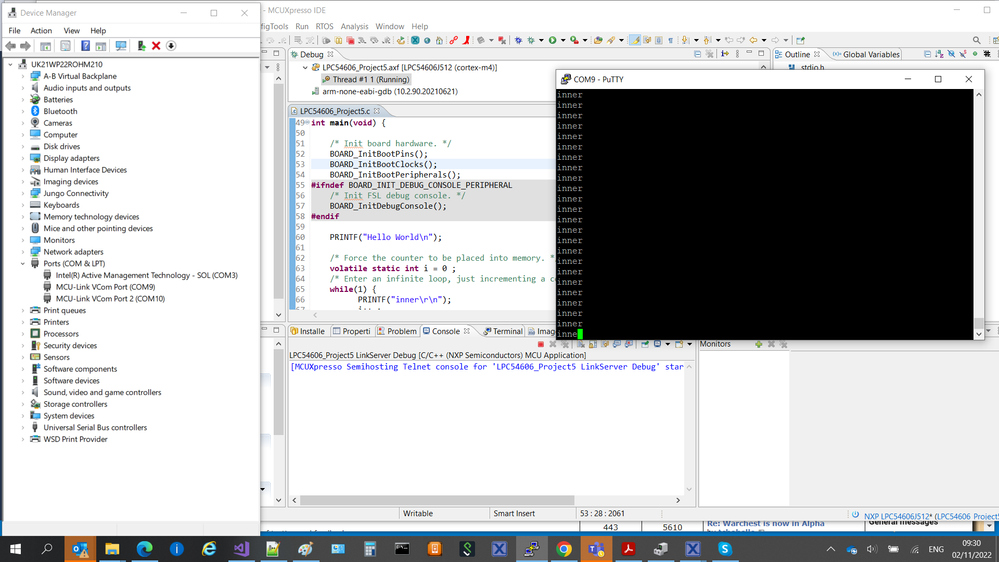
Task: Switch to the Terminal tab
Action: pos(503,331)
